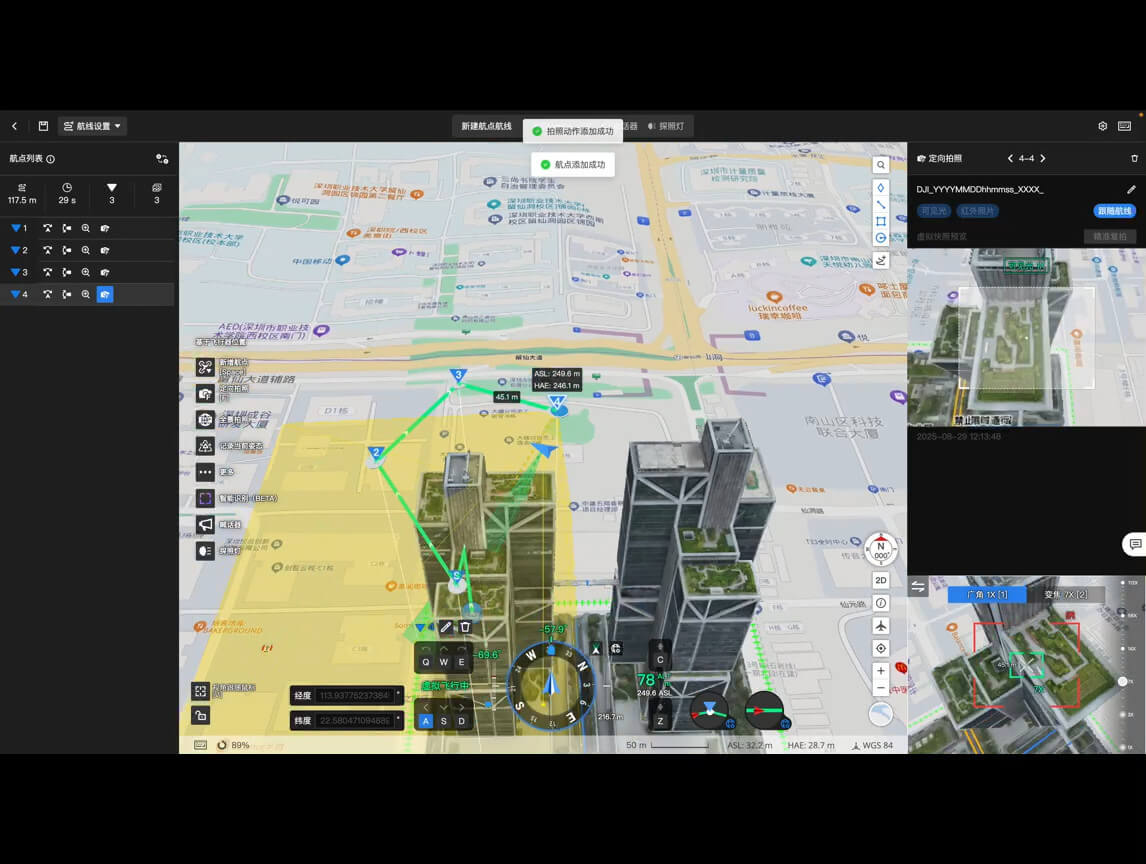Select the 变焦 7X [2] camera tab
This screenshot has width=1146, height=864.
pyautogui.click(x=1066, y=595)
